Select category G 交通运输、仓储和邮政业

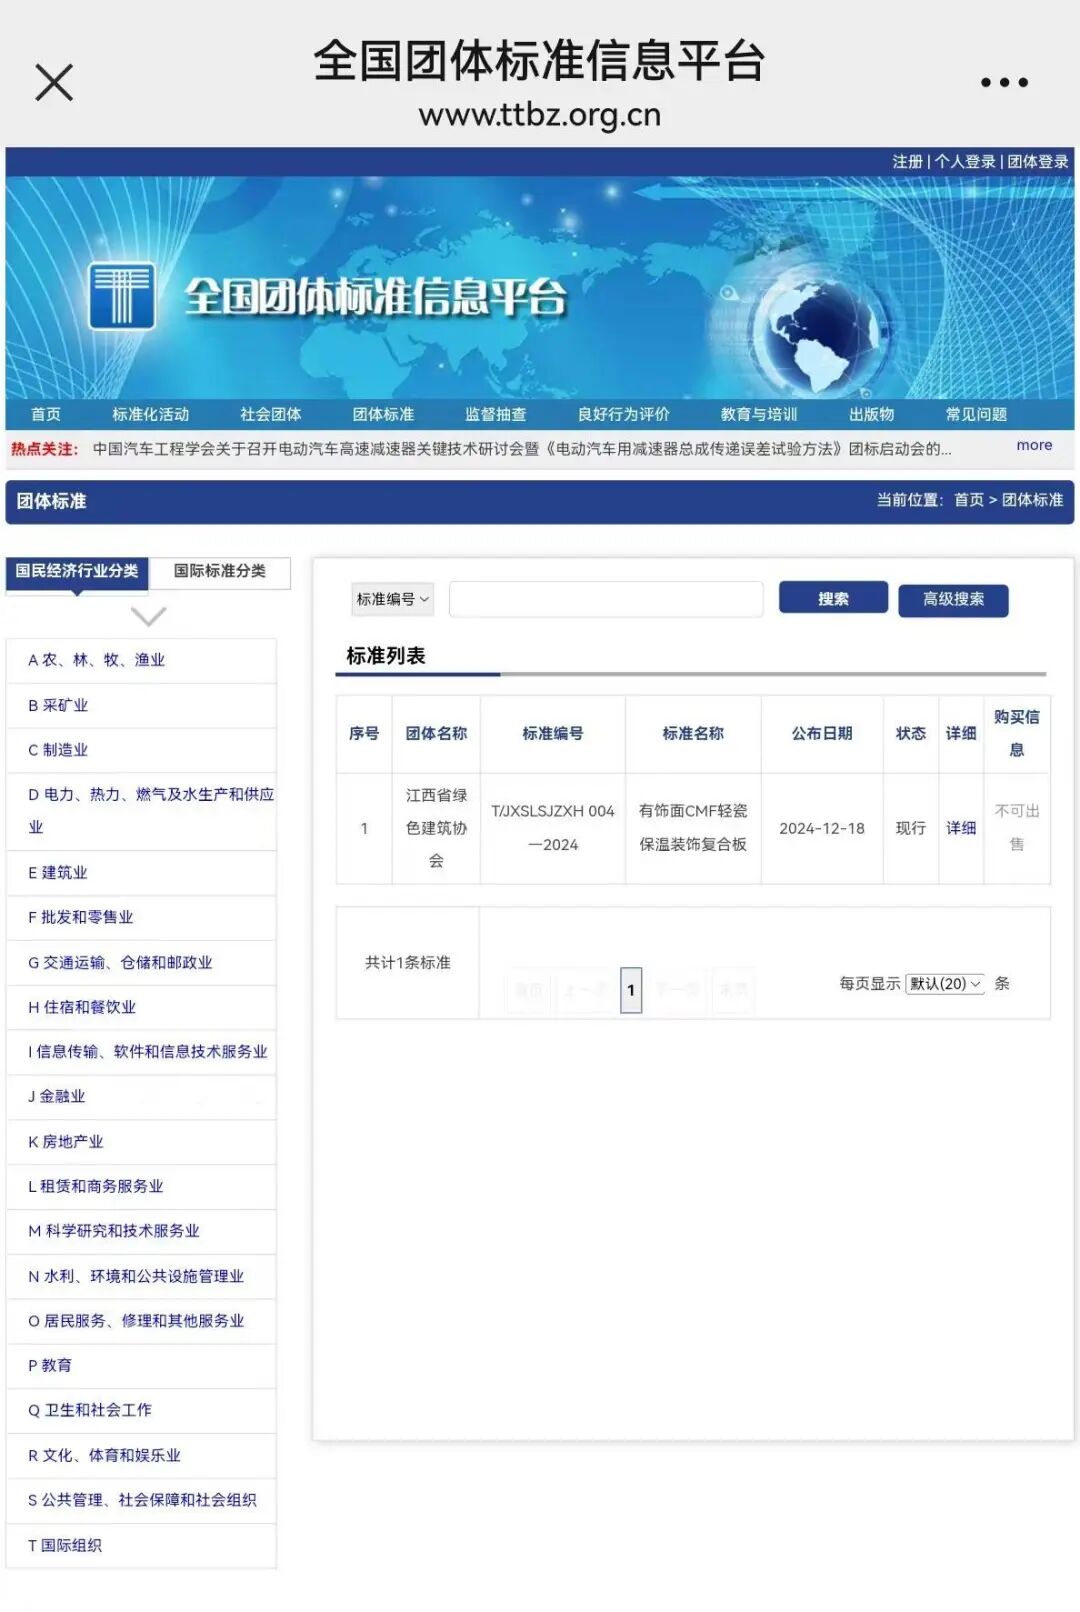click(x=141, y=963)
